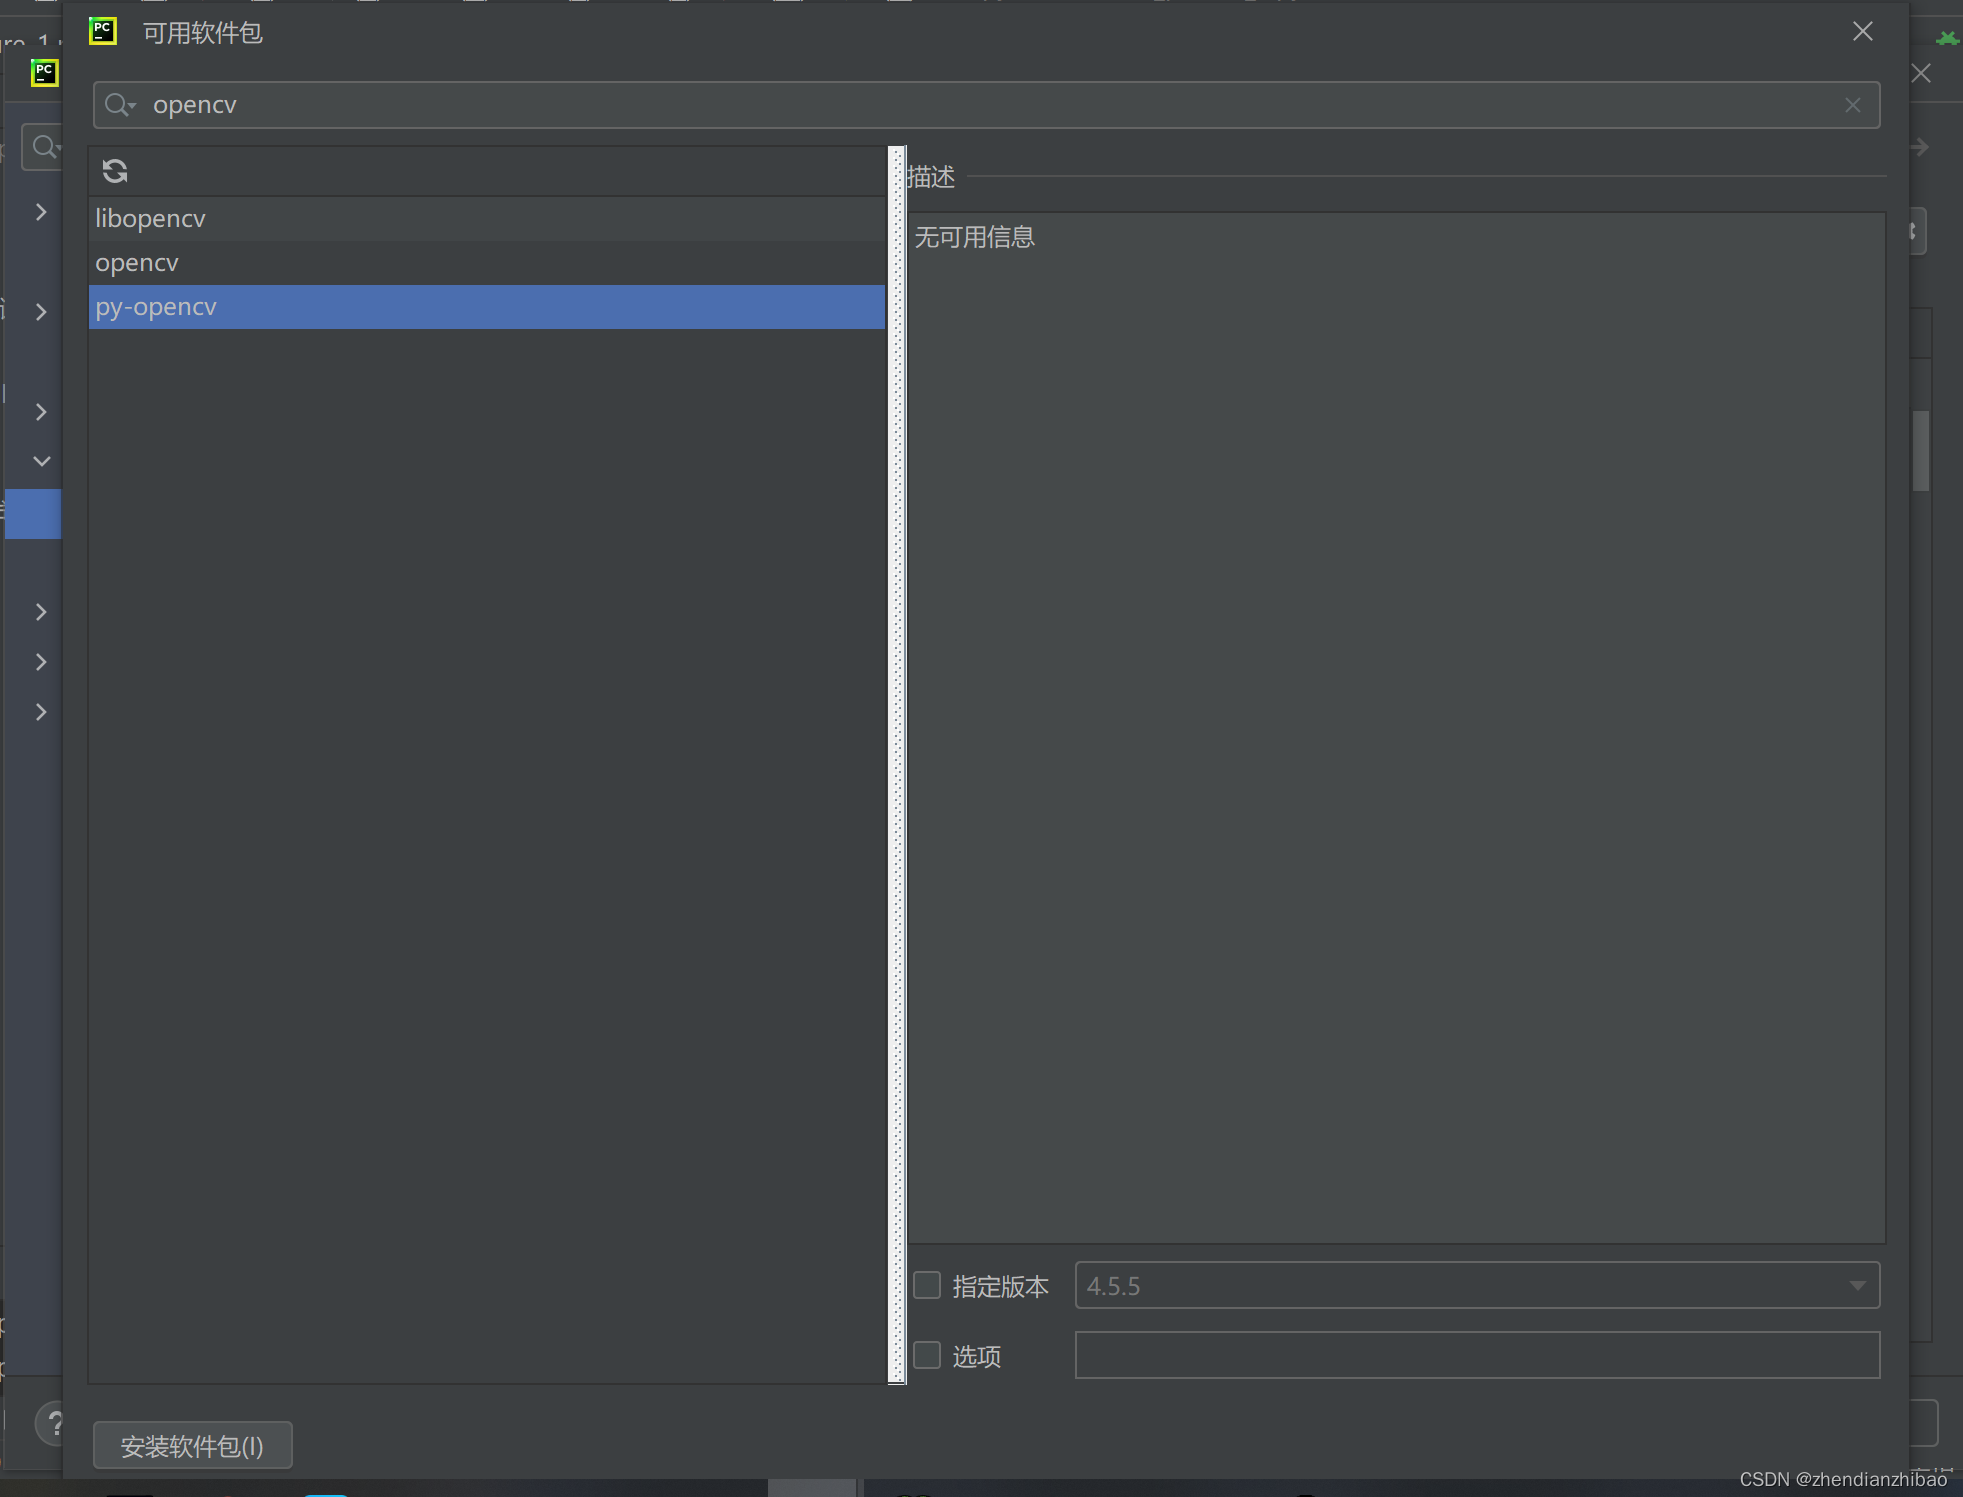Image resolution: width=1963 pixels, height=1497 pixels.
Task: Clear the opencv search text
Action: pyautogui.click(x=1852, y=105)
